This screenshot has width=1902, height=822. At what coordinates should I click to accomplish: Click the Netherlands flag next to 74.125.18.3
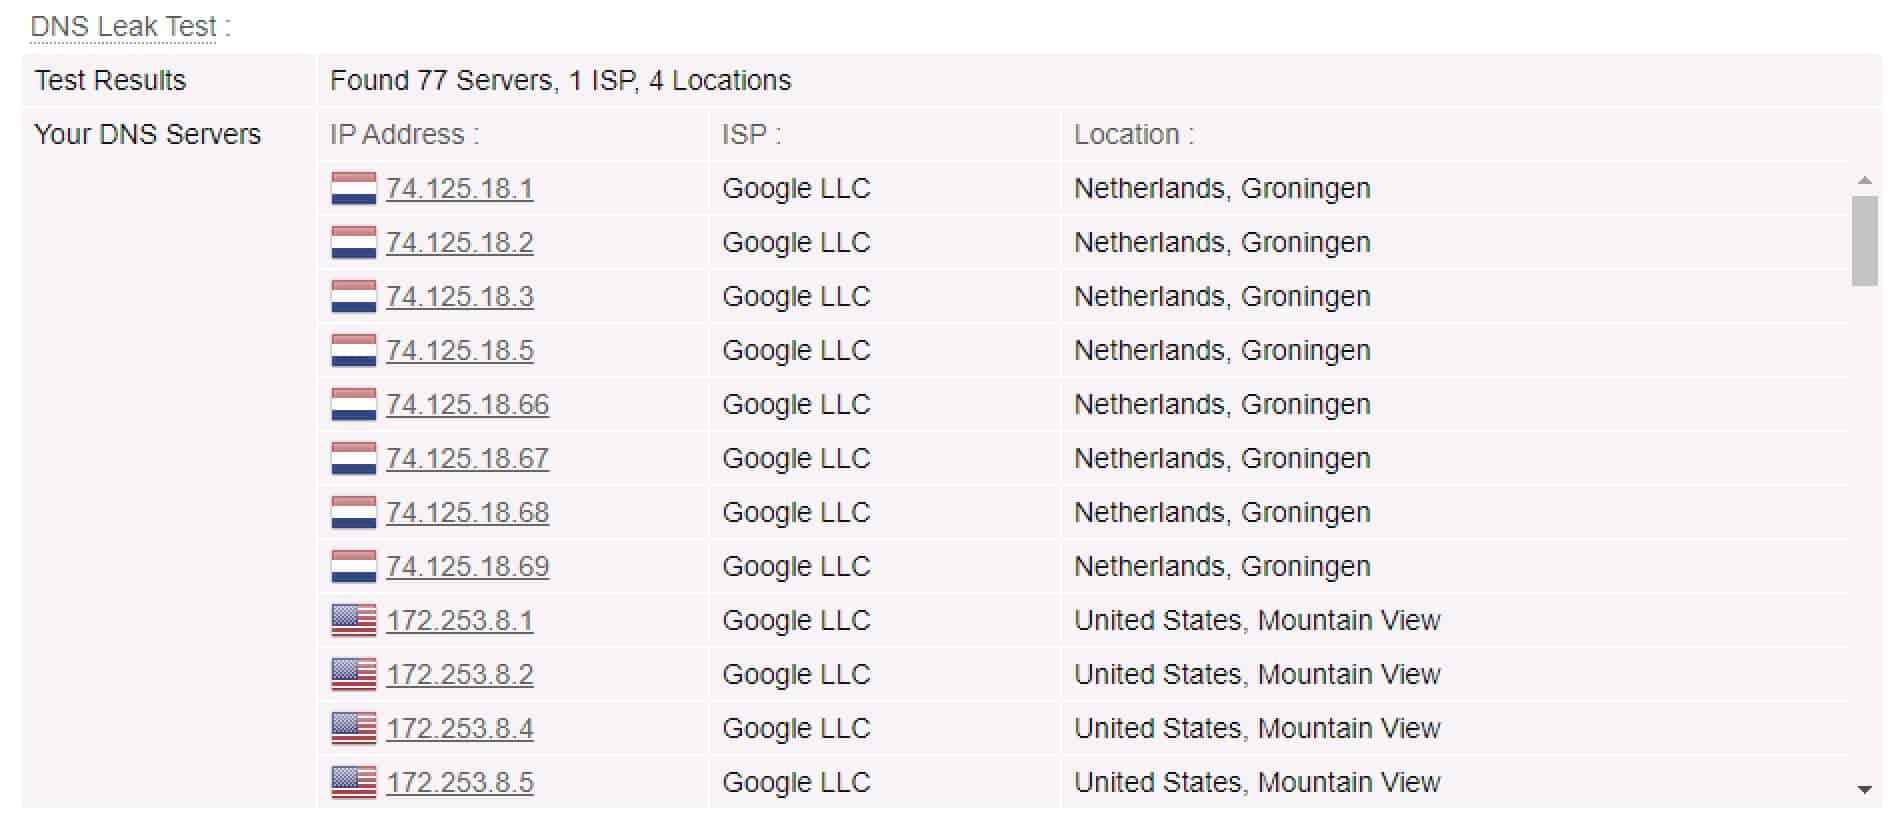(354, 296)
